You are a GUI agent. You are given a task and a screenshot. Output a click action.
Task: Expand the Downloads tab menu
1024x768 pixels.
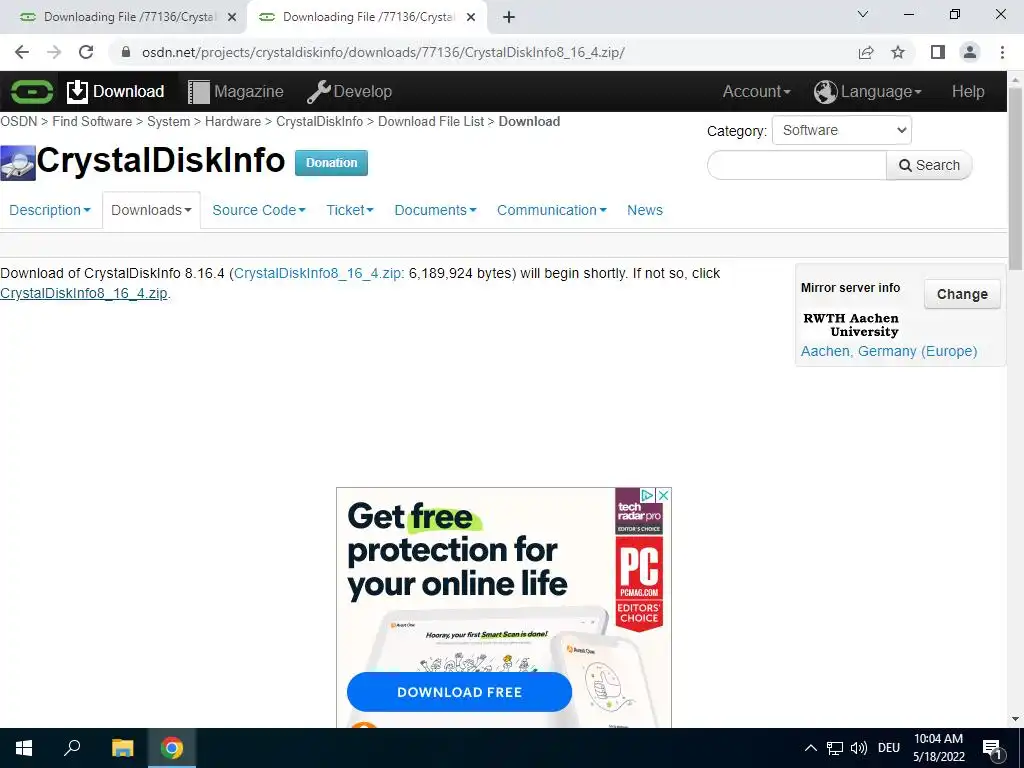[x=152, y=210]
